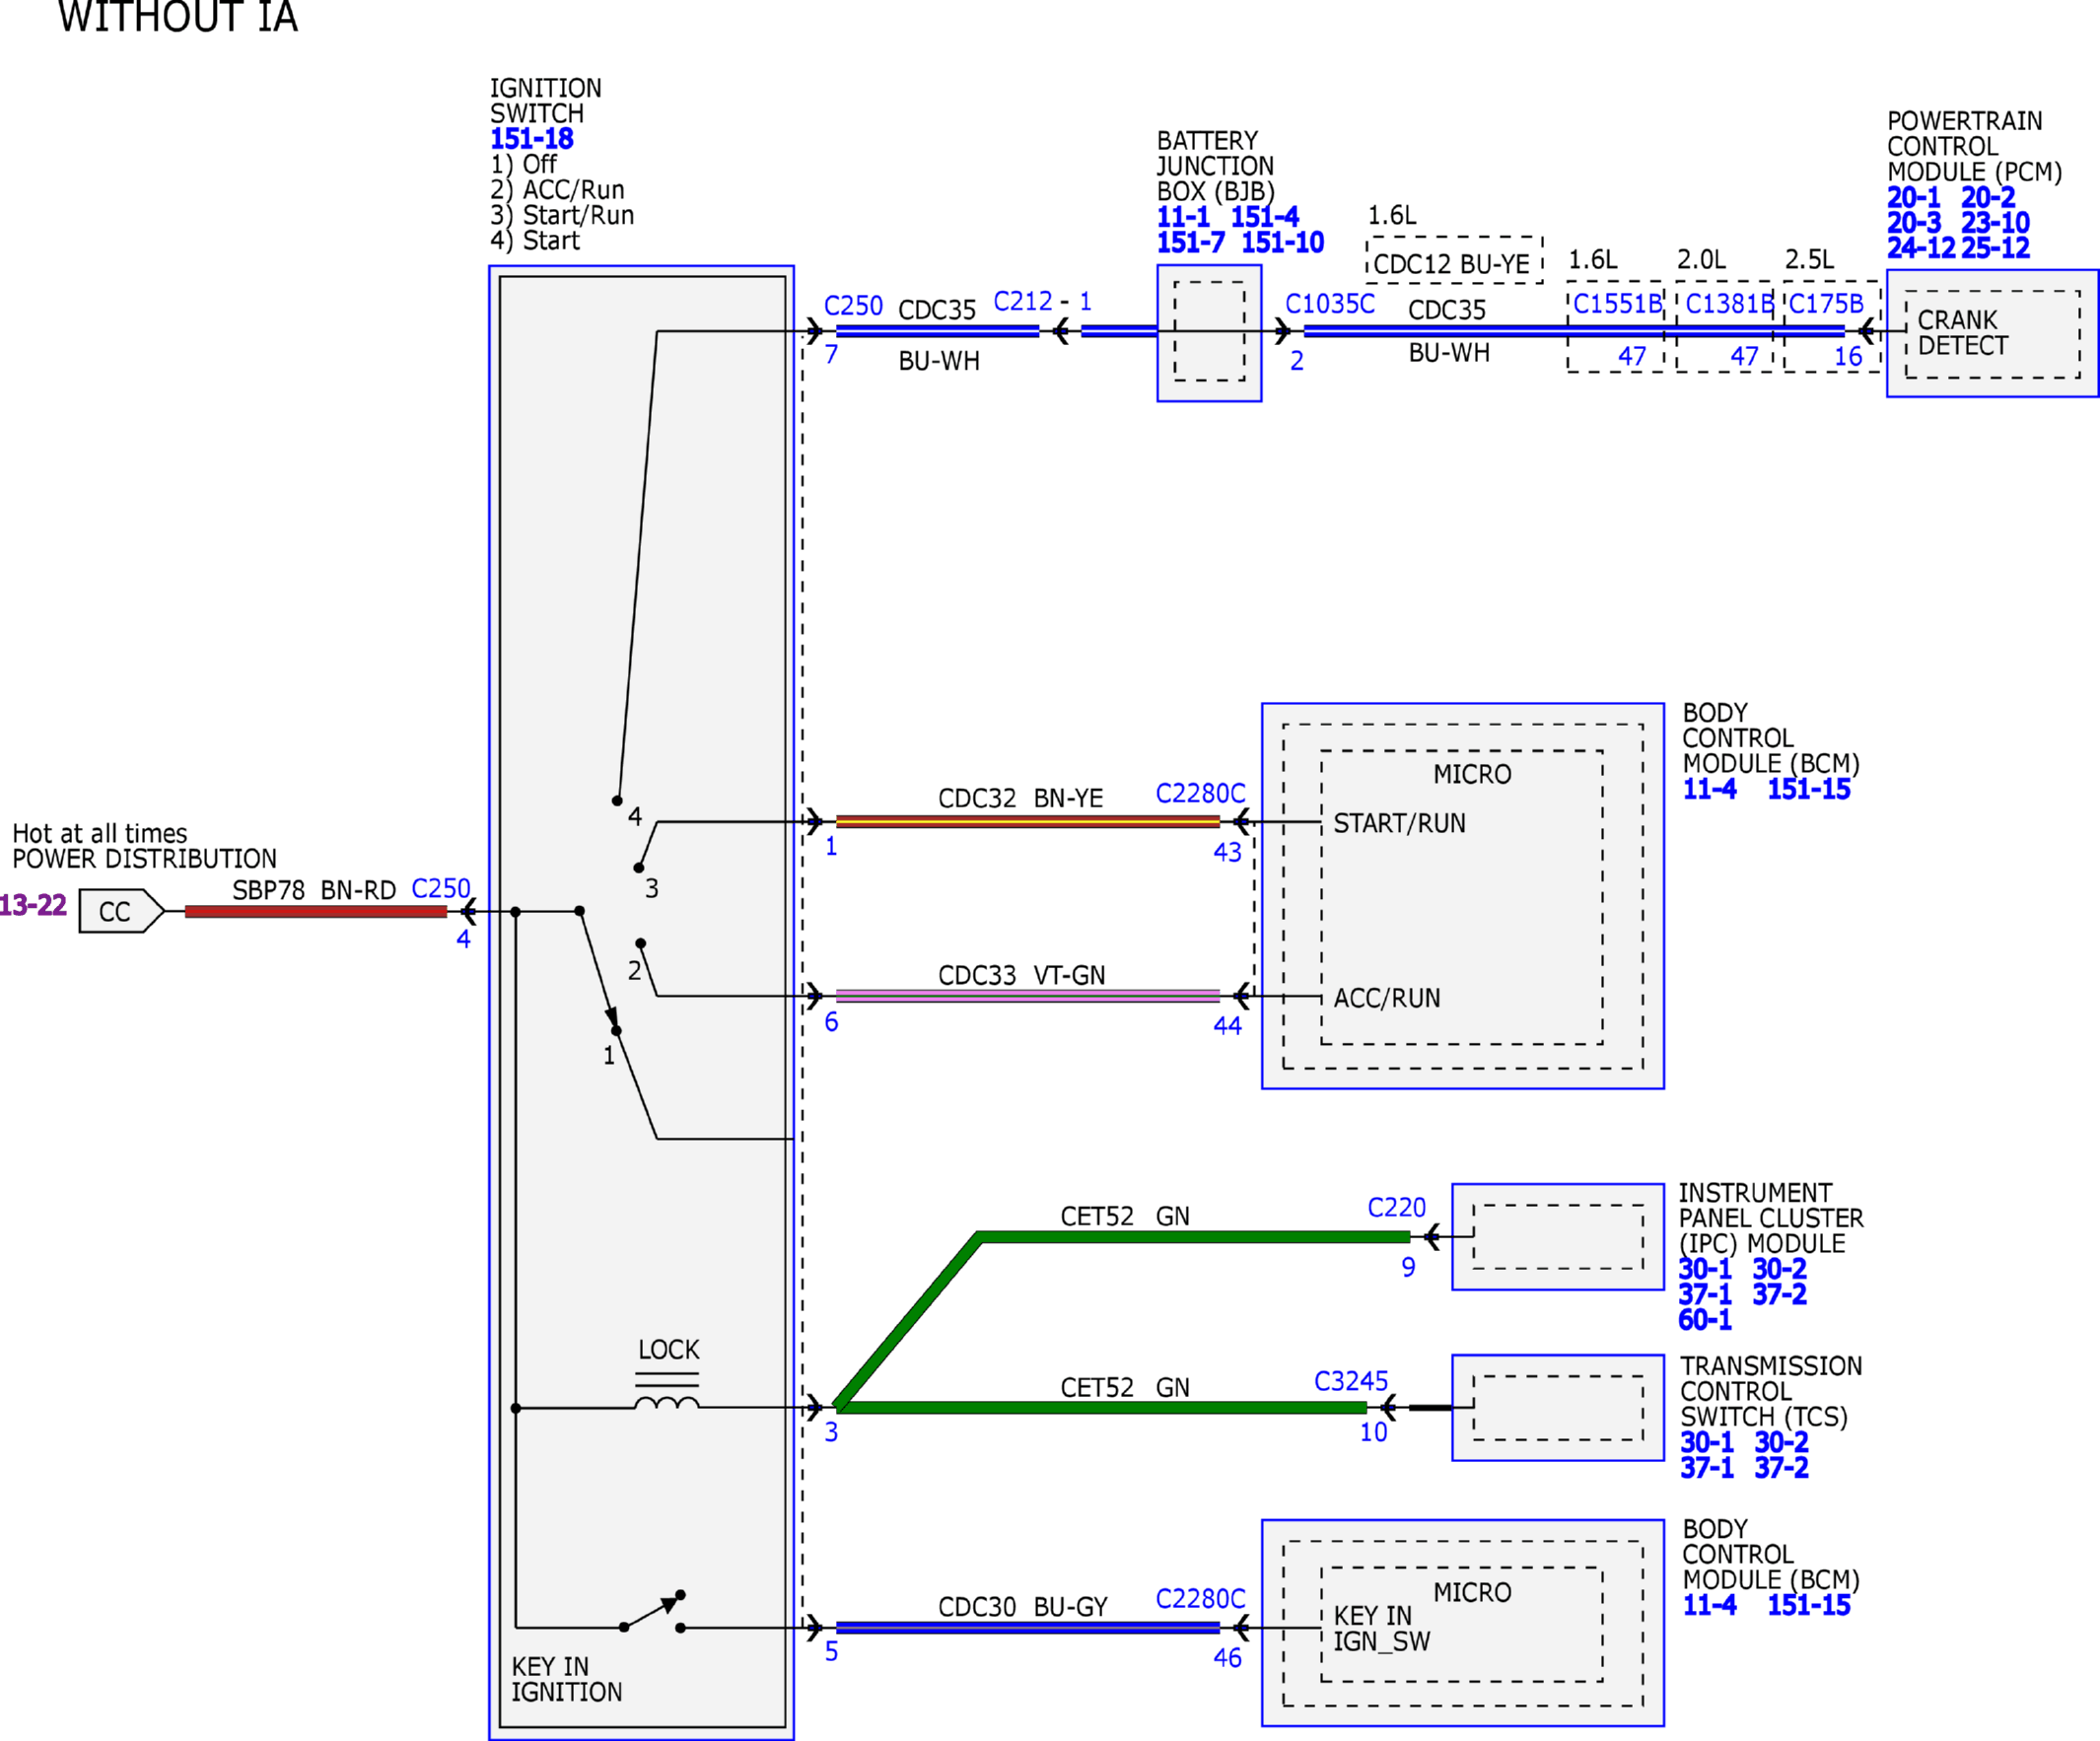This screenshot has width=2100, height=1741.
Task: Open BJB reference page 151-10
Action: (1282, 242)
